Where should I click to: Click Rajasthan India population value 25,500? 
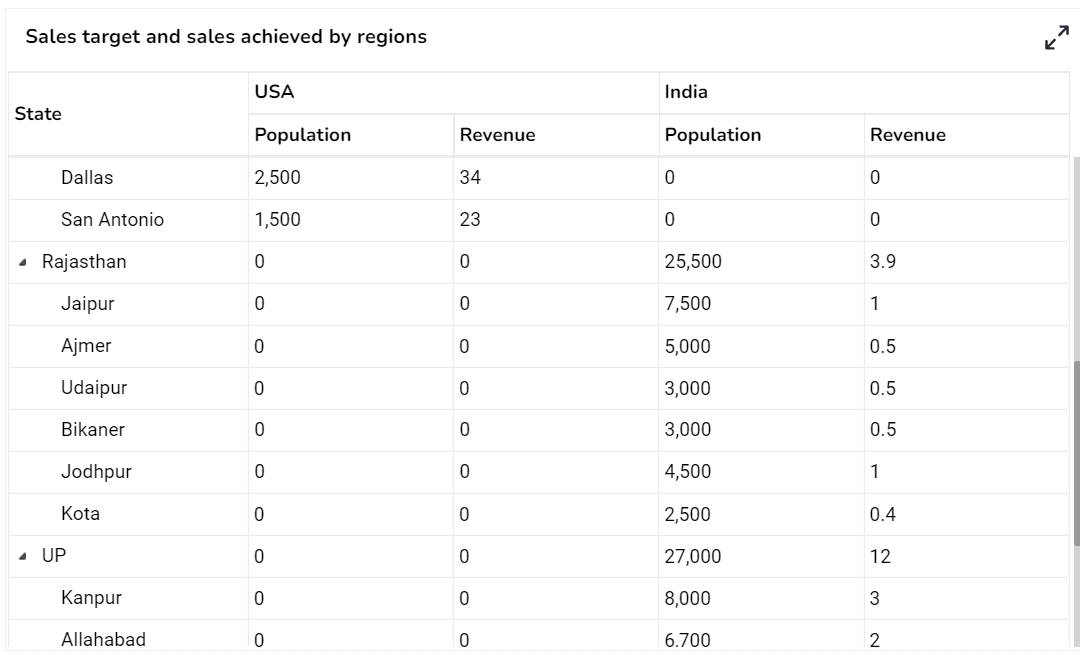pyautogui.click(x=693, y=262)
